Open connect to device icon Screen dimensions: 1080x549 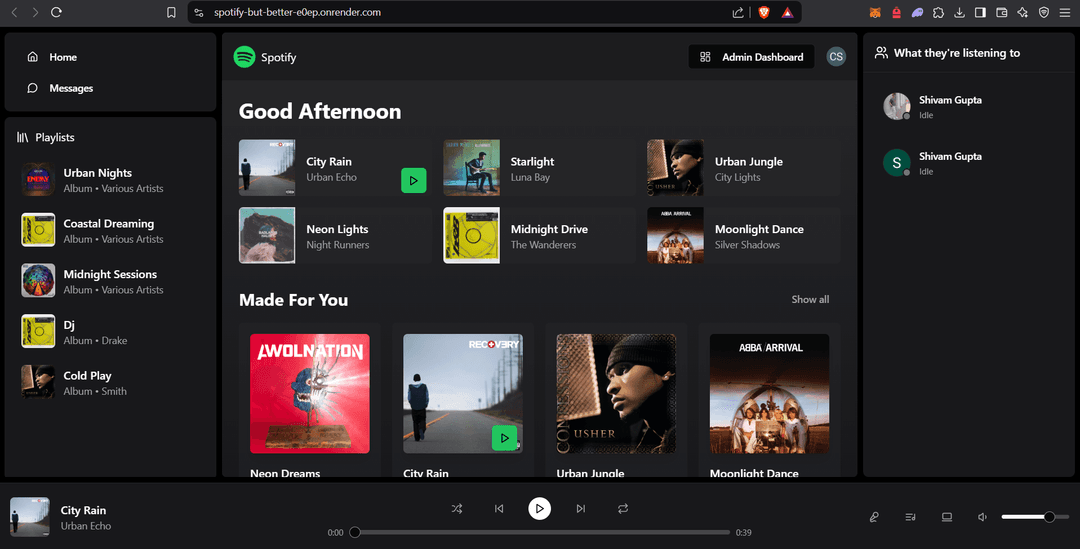coord(947,517)
